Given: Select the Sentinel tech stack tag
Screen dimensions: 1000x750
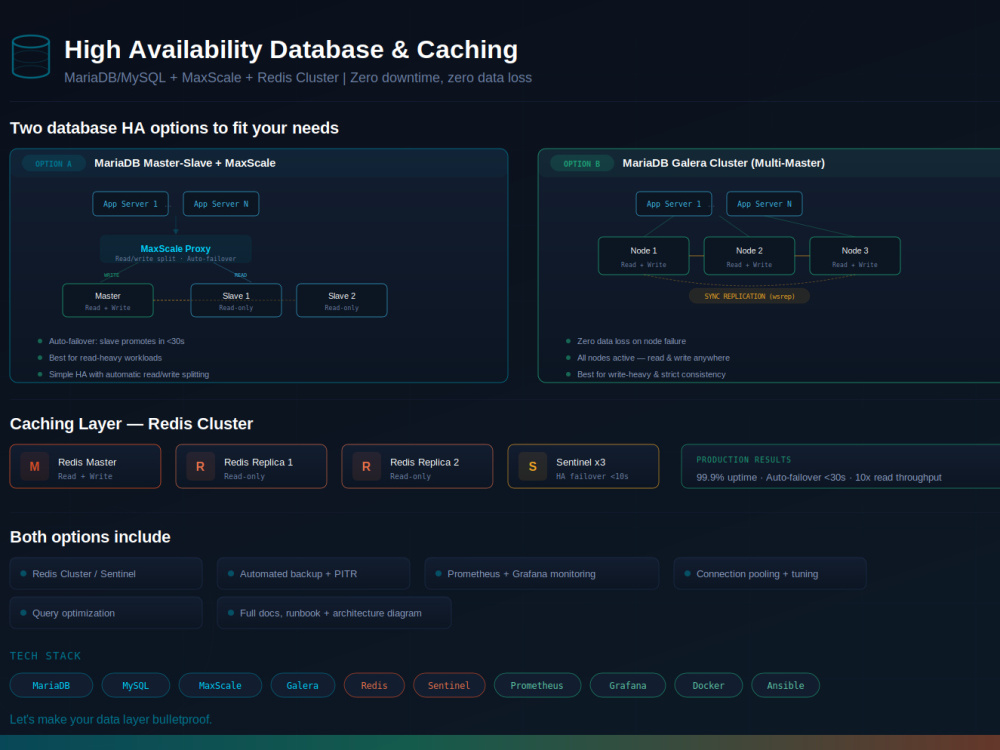Looking at the screenshot, I should pyautogui.click(x=449, y=685).
